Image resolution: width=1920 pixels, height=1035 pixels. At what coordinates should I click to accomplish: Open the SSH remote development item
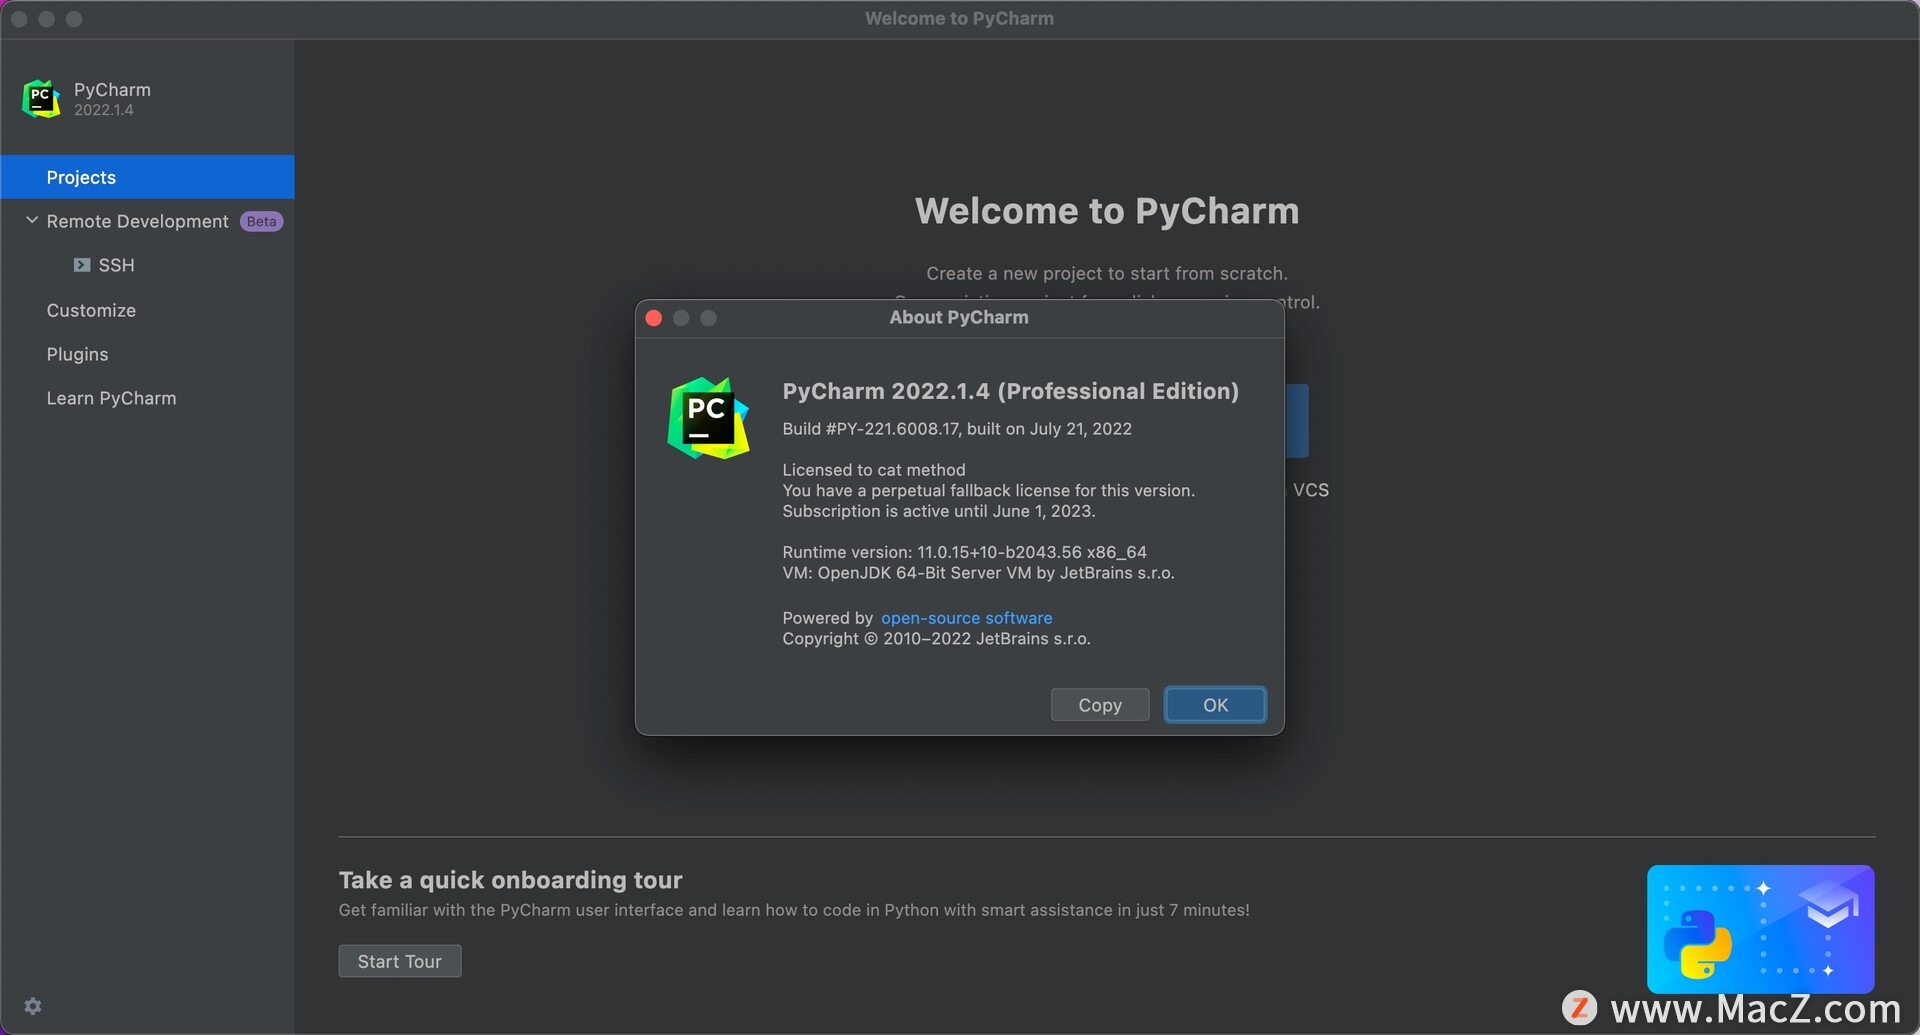116,265
